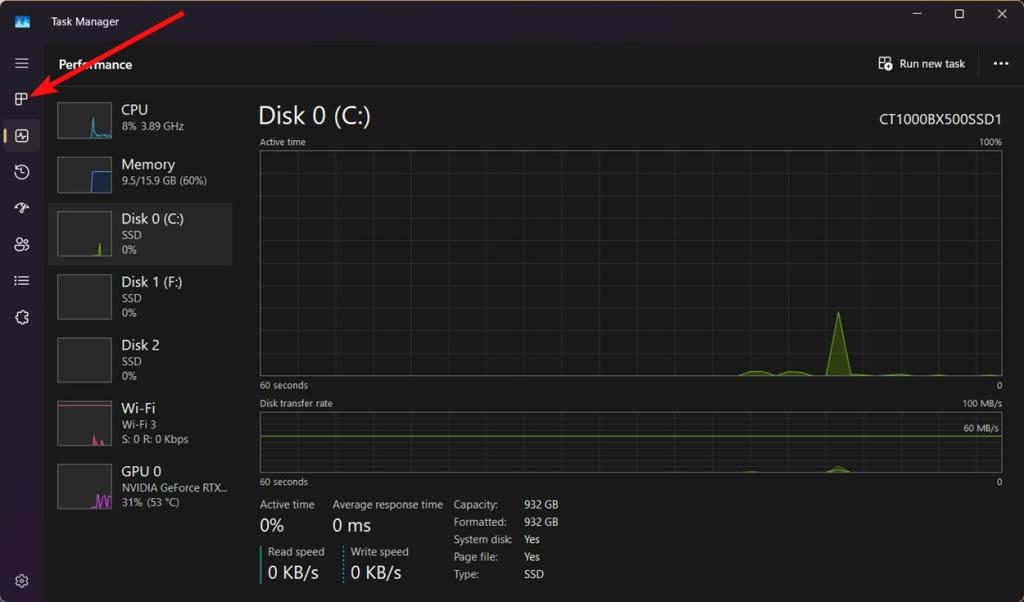Open the Services page icon
Screen dimensions: 1024x602
tap(22, 317)
